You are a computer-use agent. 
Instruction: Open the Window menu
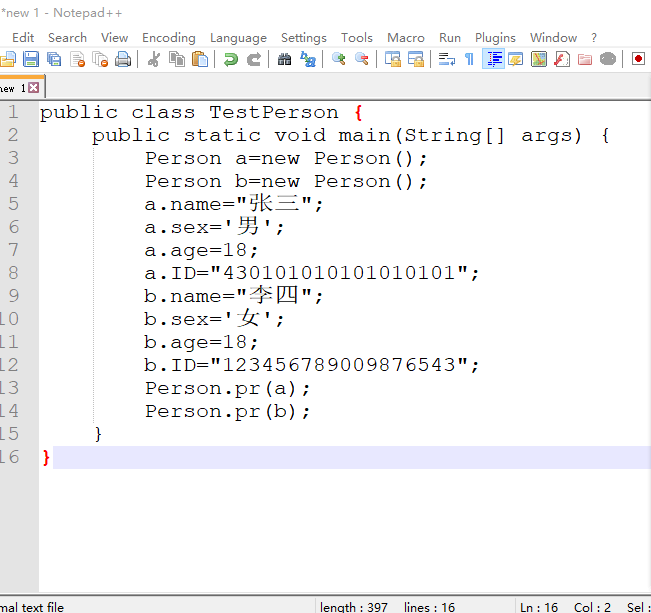553,38
